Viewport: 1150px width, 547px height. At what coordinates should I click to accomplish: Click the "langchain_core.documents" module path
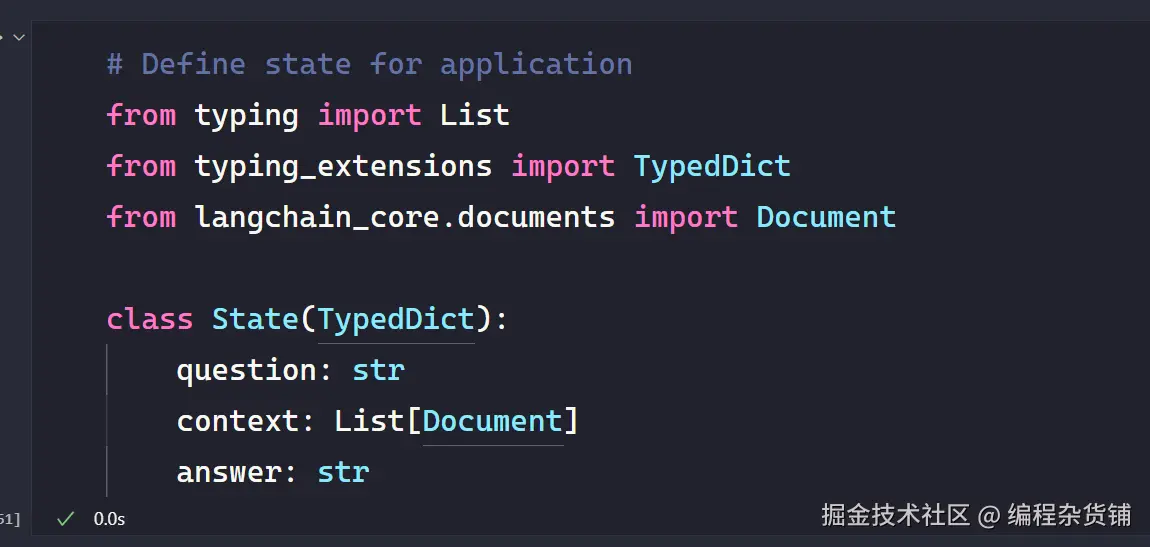click(x=405, y=217)
